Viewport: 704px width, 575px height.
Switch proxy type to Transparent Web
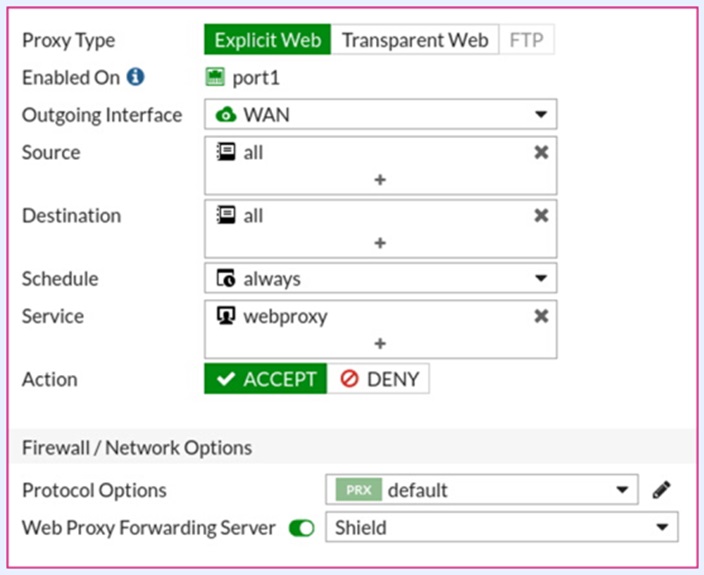click(x=415, y=40)
